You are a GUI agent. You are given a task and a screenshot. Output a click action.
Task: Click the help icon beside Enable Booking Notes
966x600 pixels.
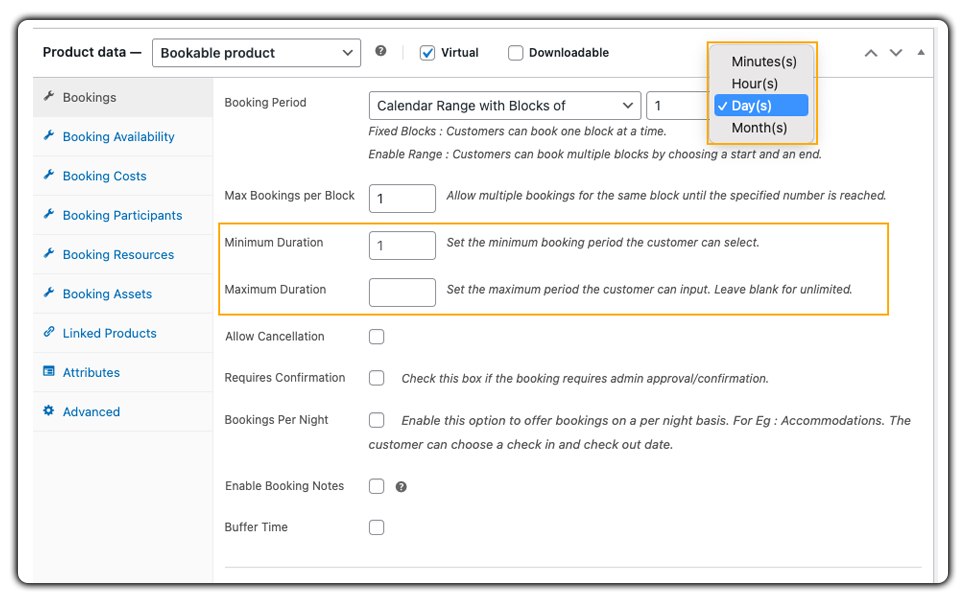(401, 487)
